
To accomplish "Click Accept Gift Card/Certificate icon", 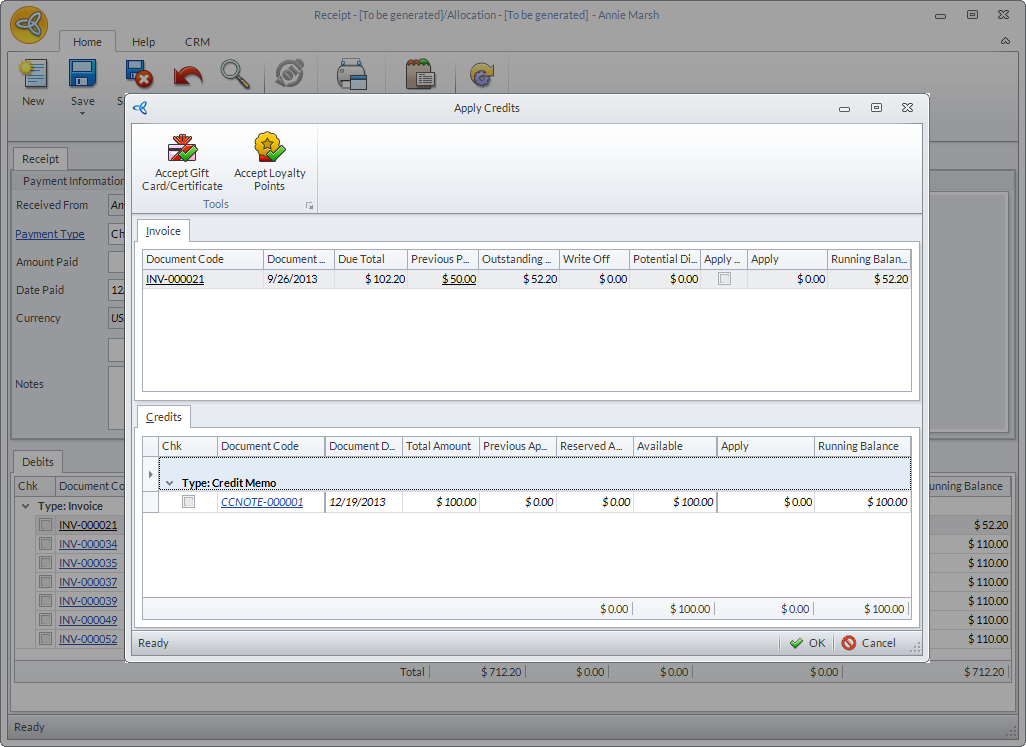I will 182,149.
